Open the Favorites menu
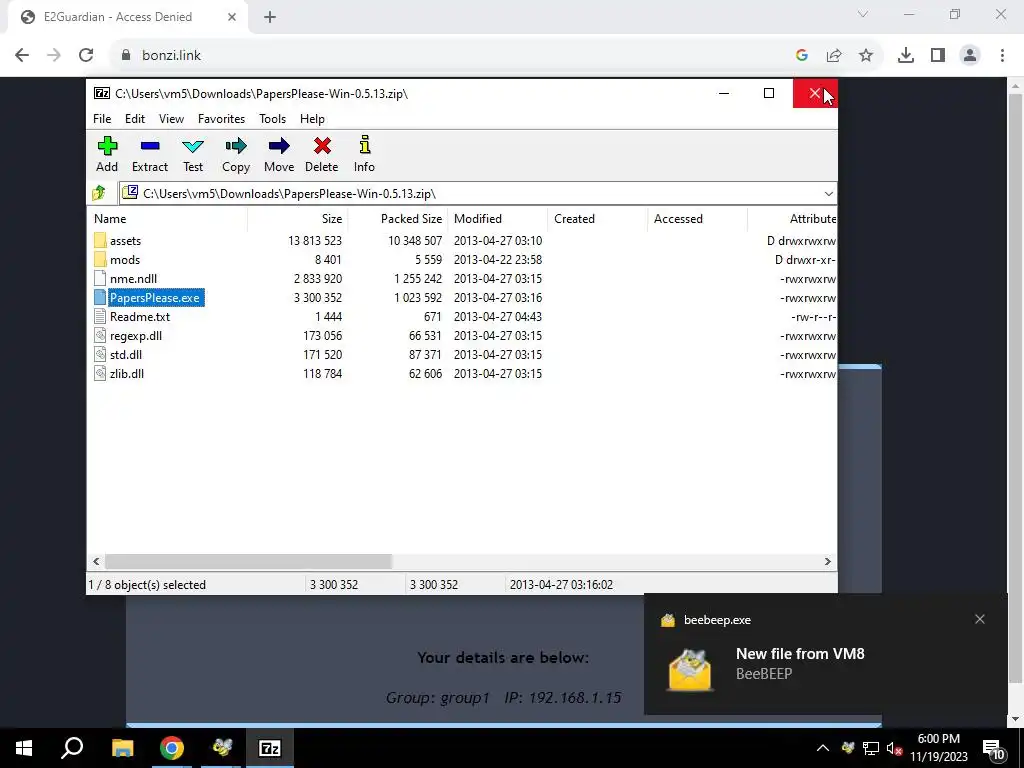The height and width of the screenshot is (768, 1024). tap(221, 119)
